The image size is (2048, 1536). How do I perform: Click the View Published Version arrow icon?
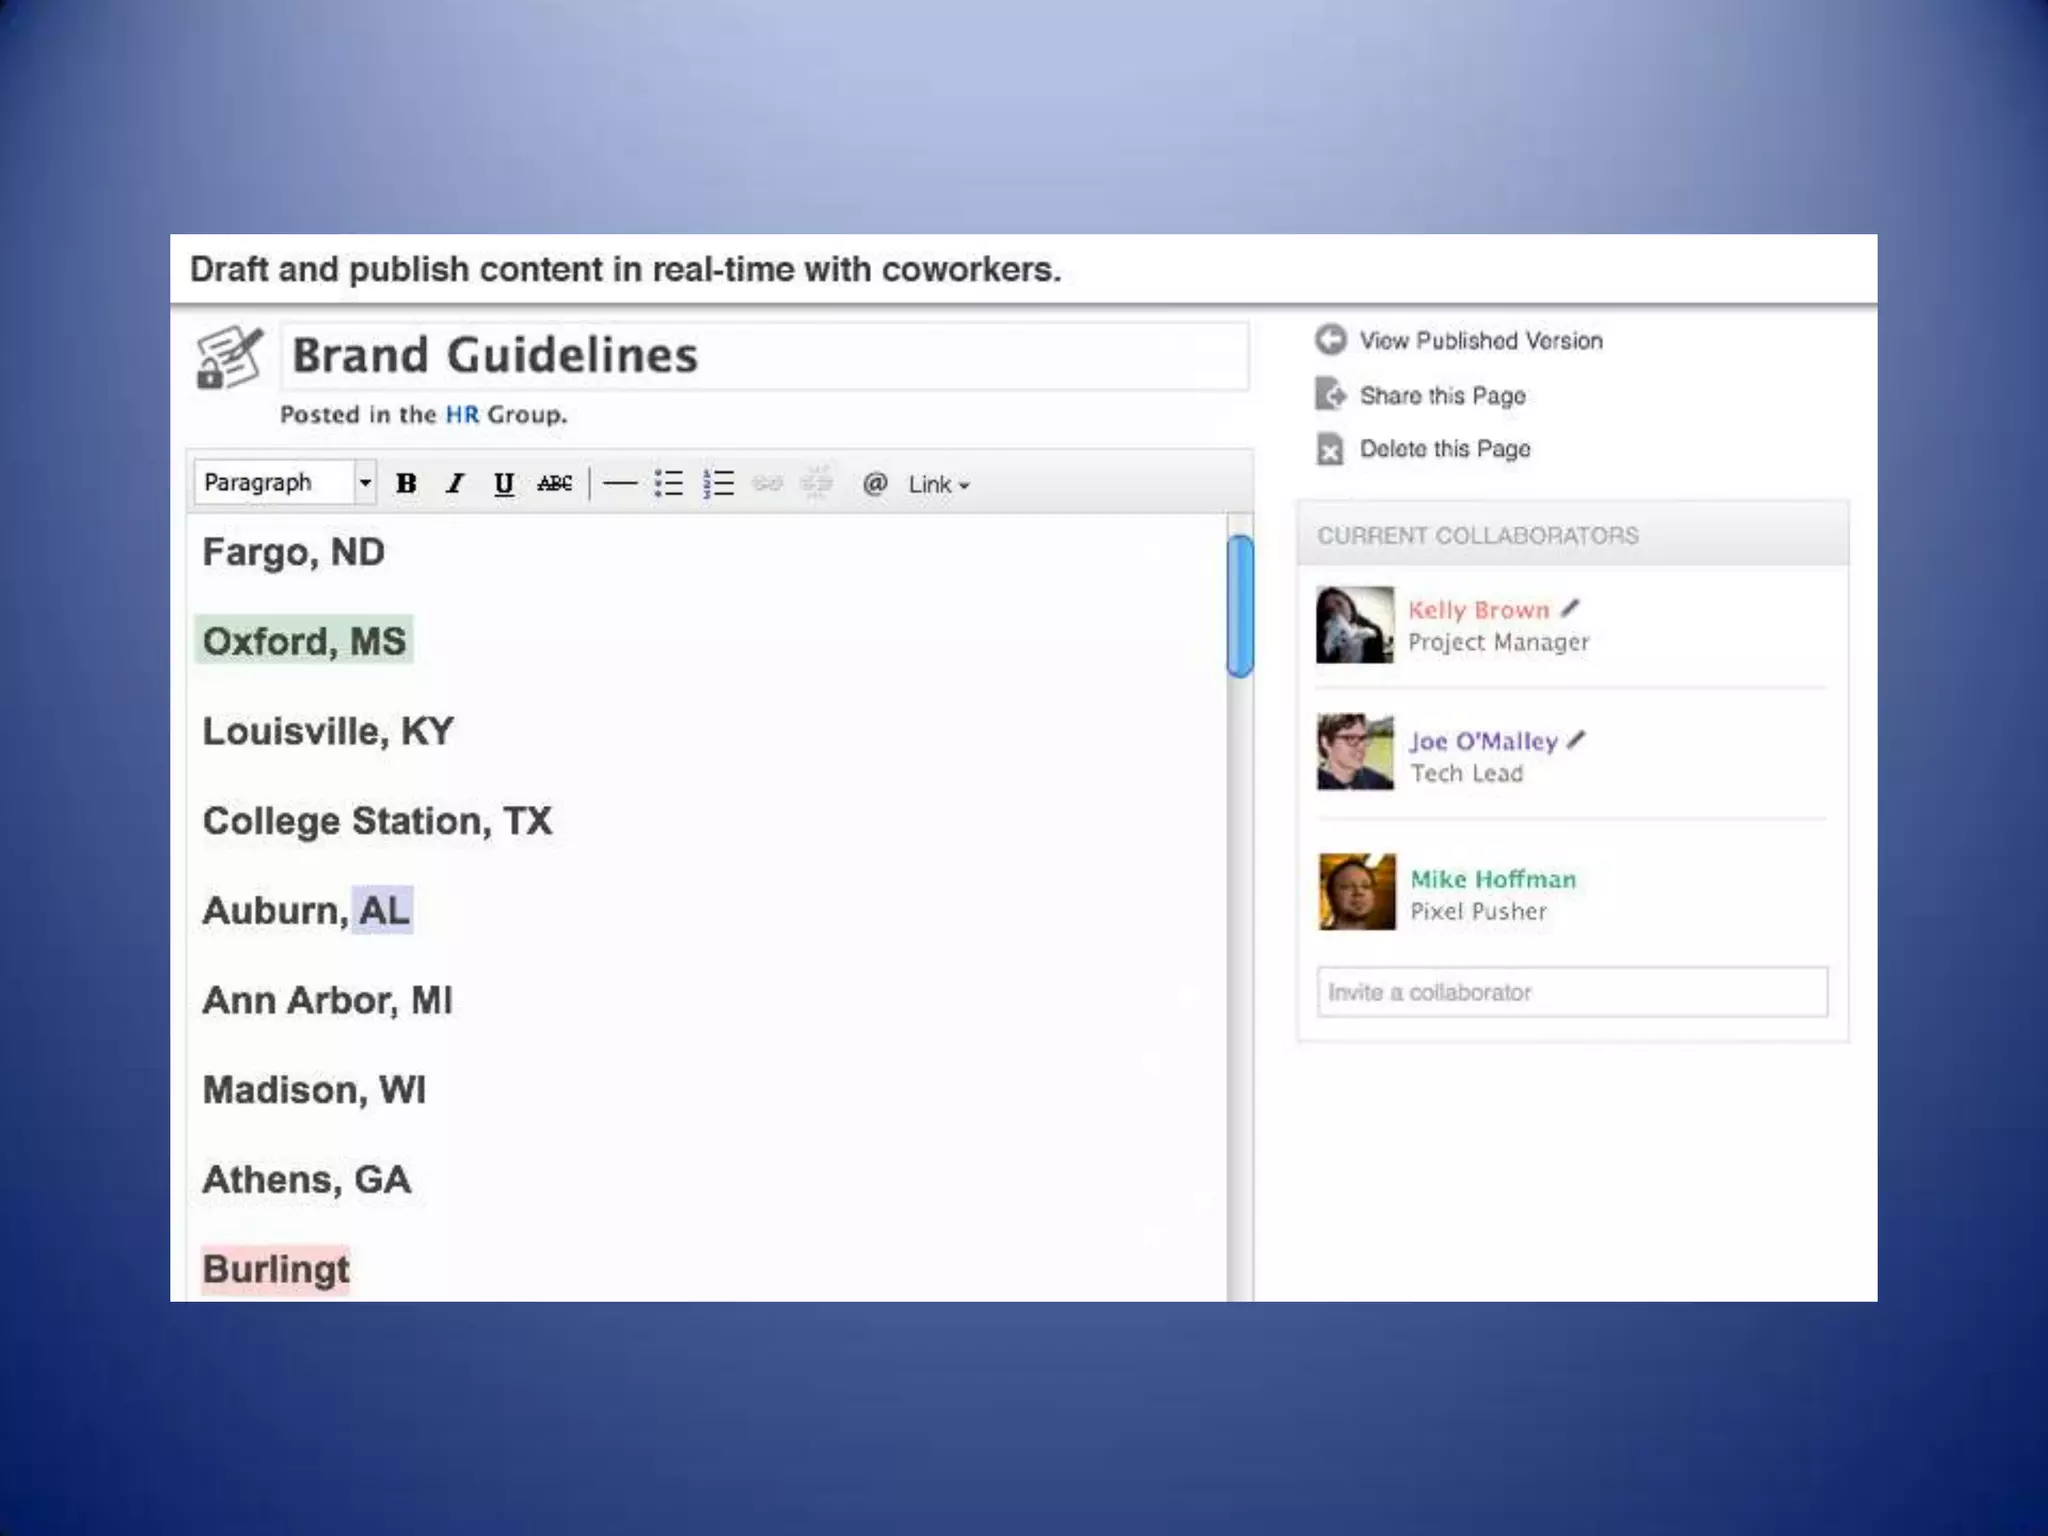pyautogui.click(x=1330, y=340)
